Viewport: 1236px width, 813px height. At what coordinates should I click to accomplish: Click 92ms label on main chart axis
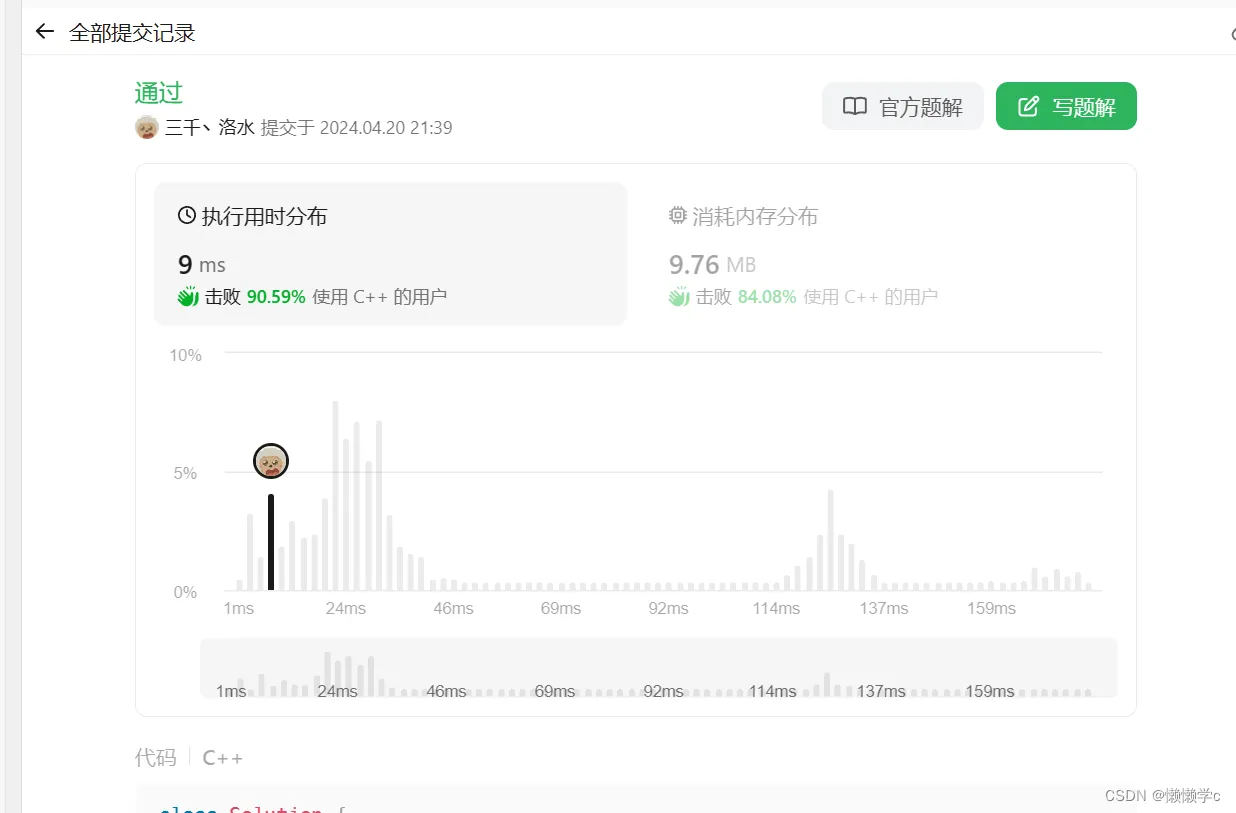coord(668,608)
